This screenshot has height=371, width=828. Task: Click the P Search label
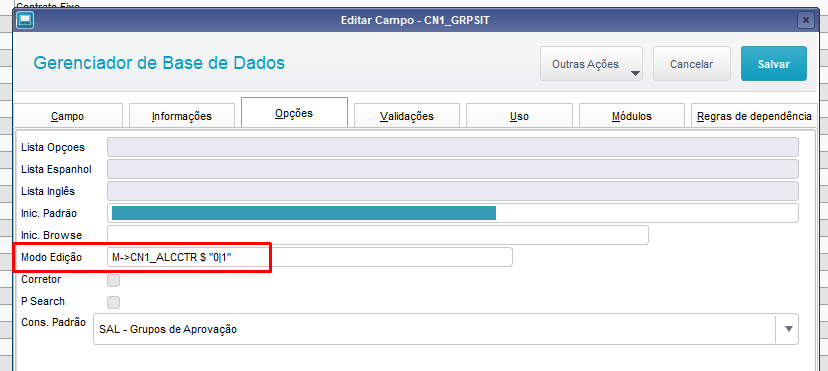pyautogui.click(x=43, y=301)
